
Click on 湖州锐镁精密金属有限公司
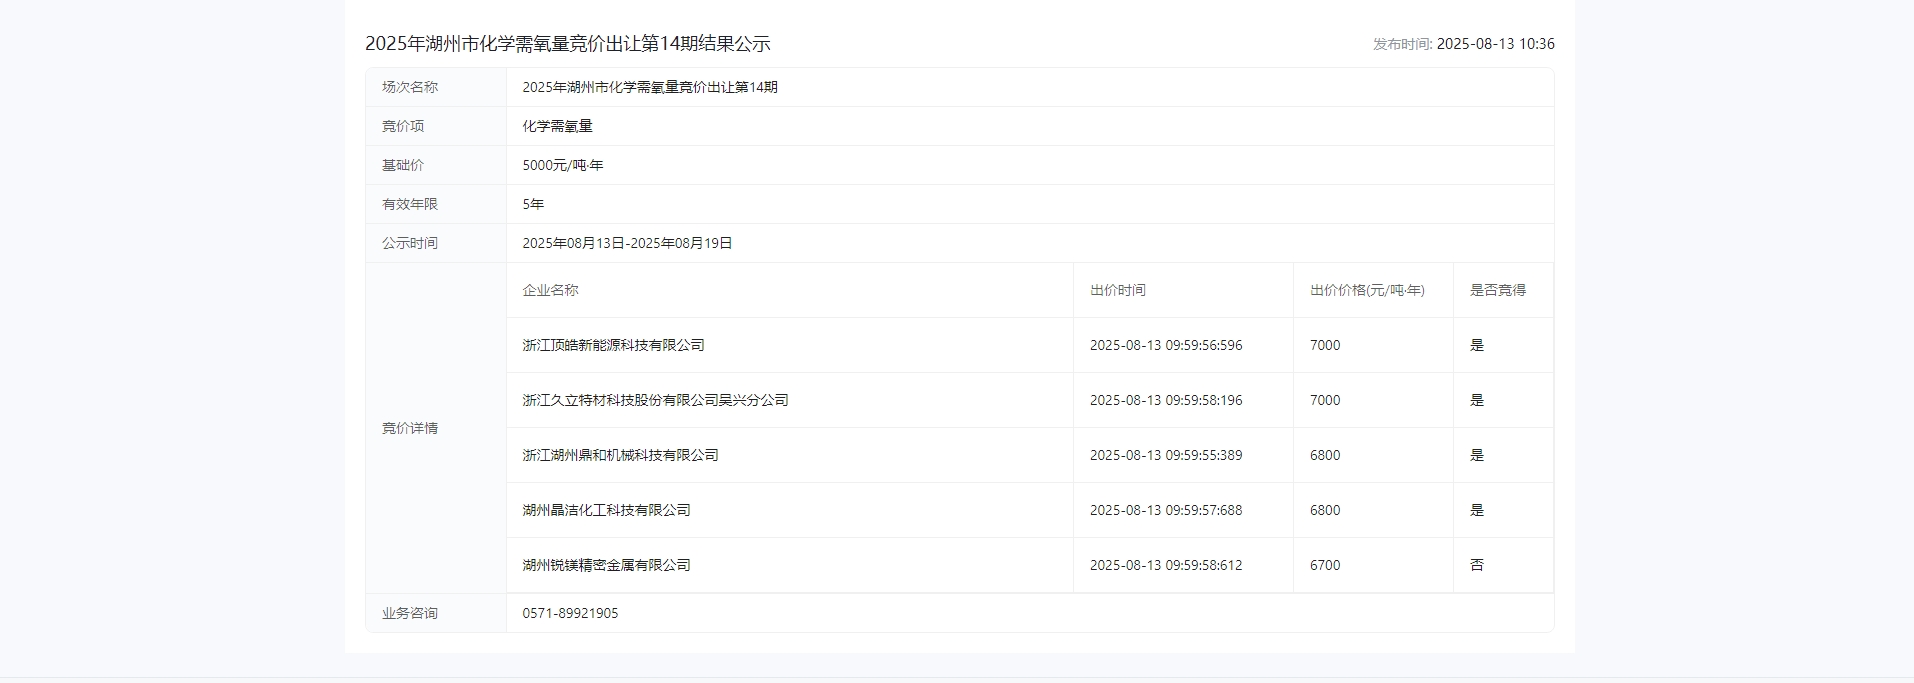click(606, 565)
